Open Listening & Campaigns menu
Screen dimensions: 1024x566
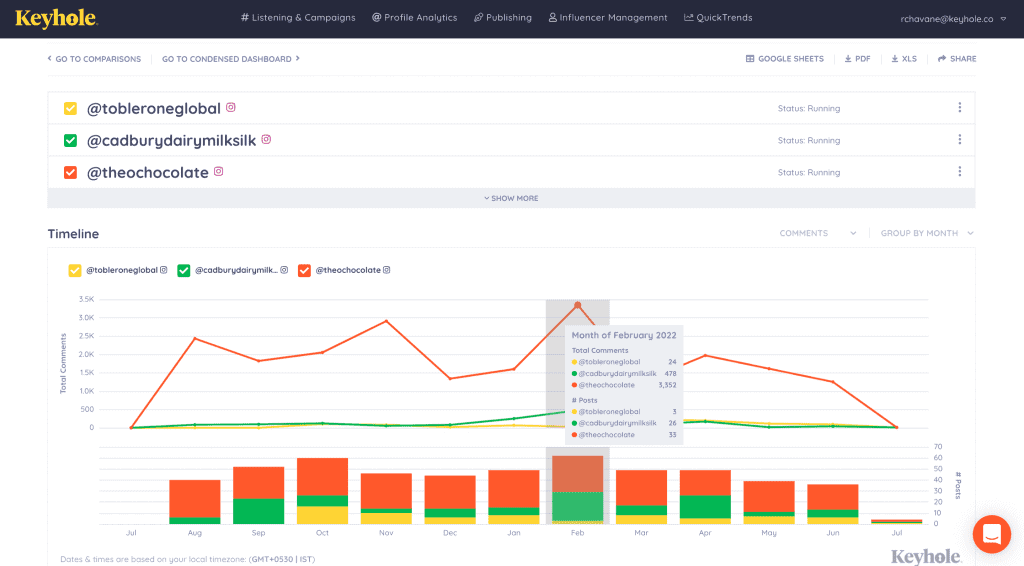click(x=298, y=18)
